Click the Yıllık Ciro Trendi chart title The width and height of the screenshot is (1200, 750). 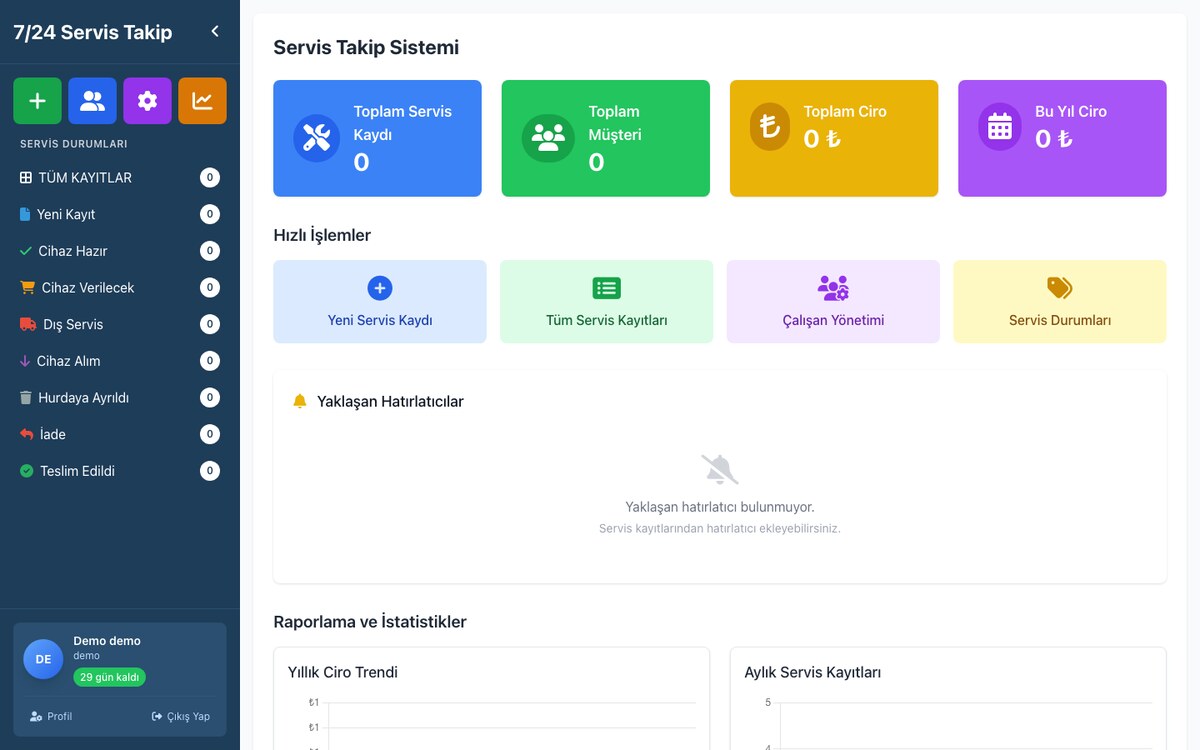pyautogui.click(x=343, y=672)
